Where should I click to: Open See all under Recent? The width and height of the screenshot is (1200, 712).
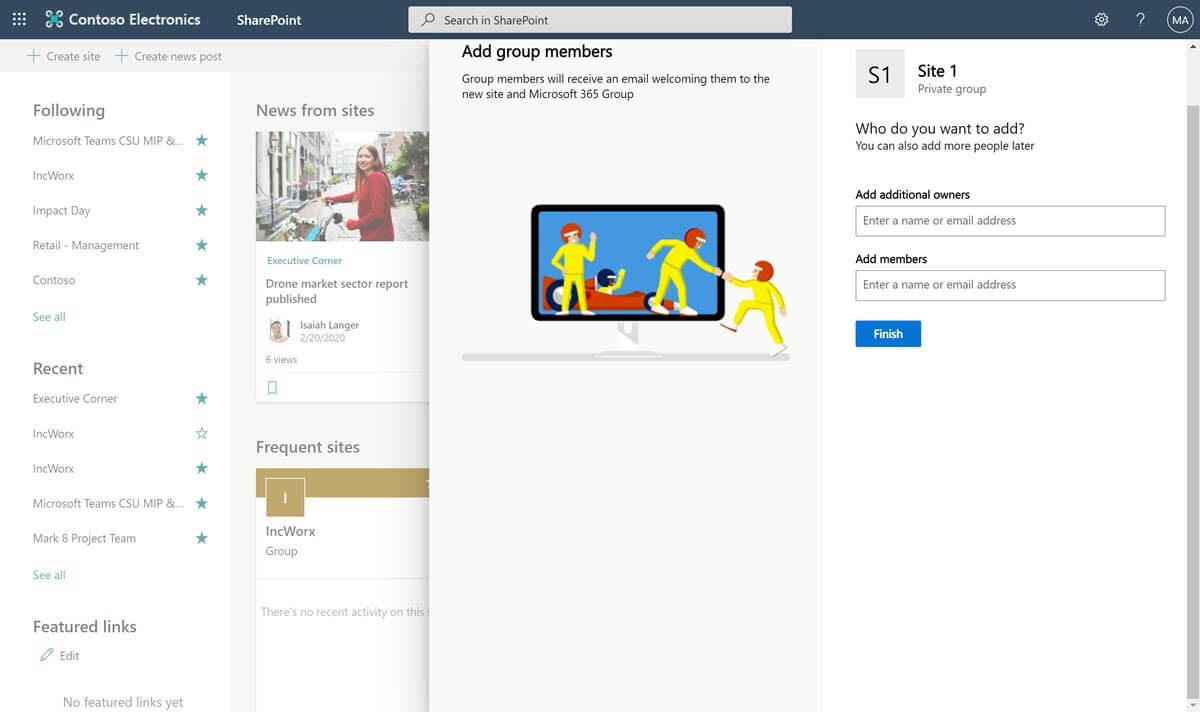(x=49, y=575)
